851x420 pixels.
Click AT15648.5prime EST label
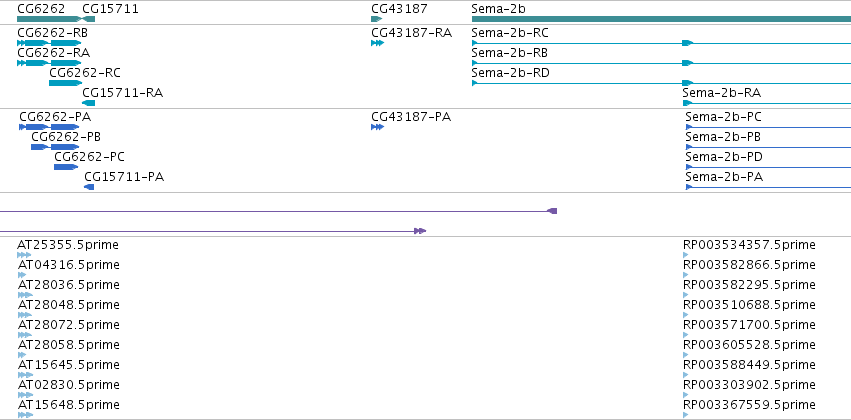pos(69,405)
